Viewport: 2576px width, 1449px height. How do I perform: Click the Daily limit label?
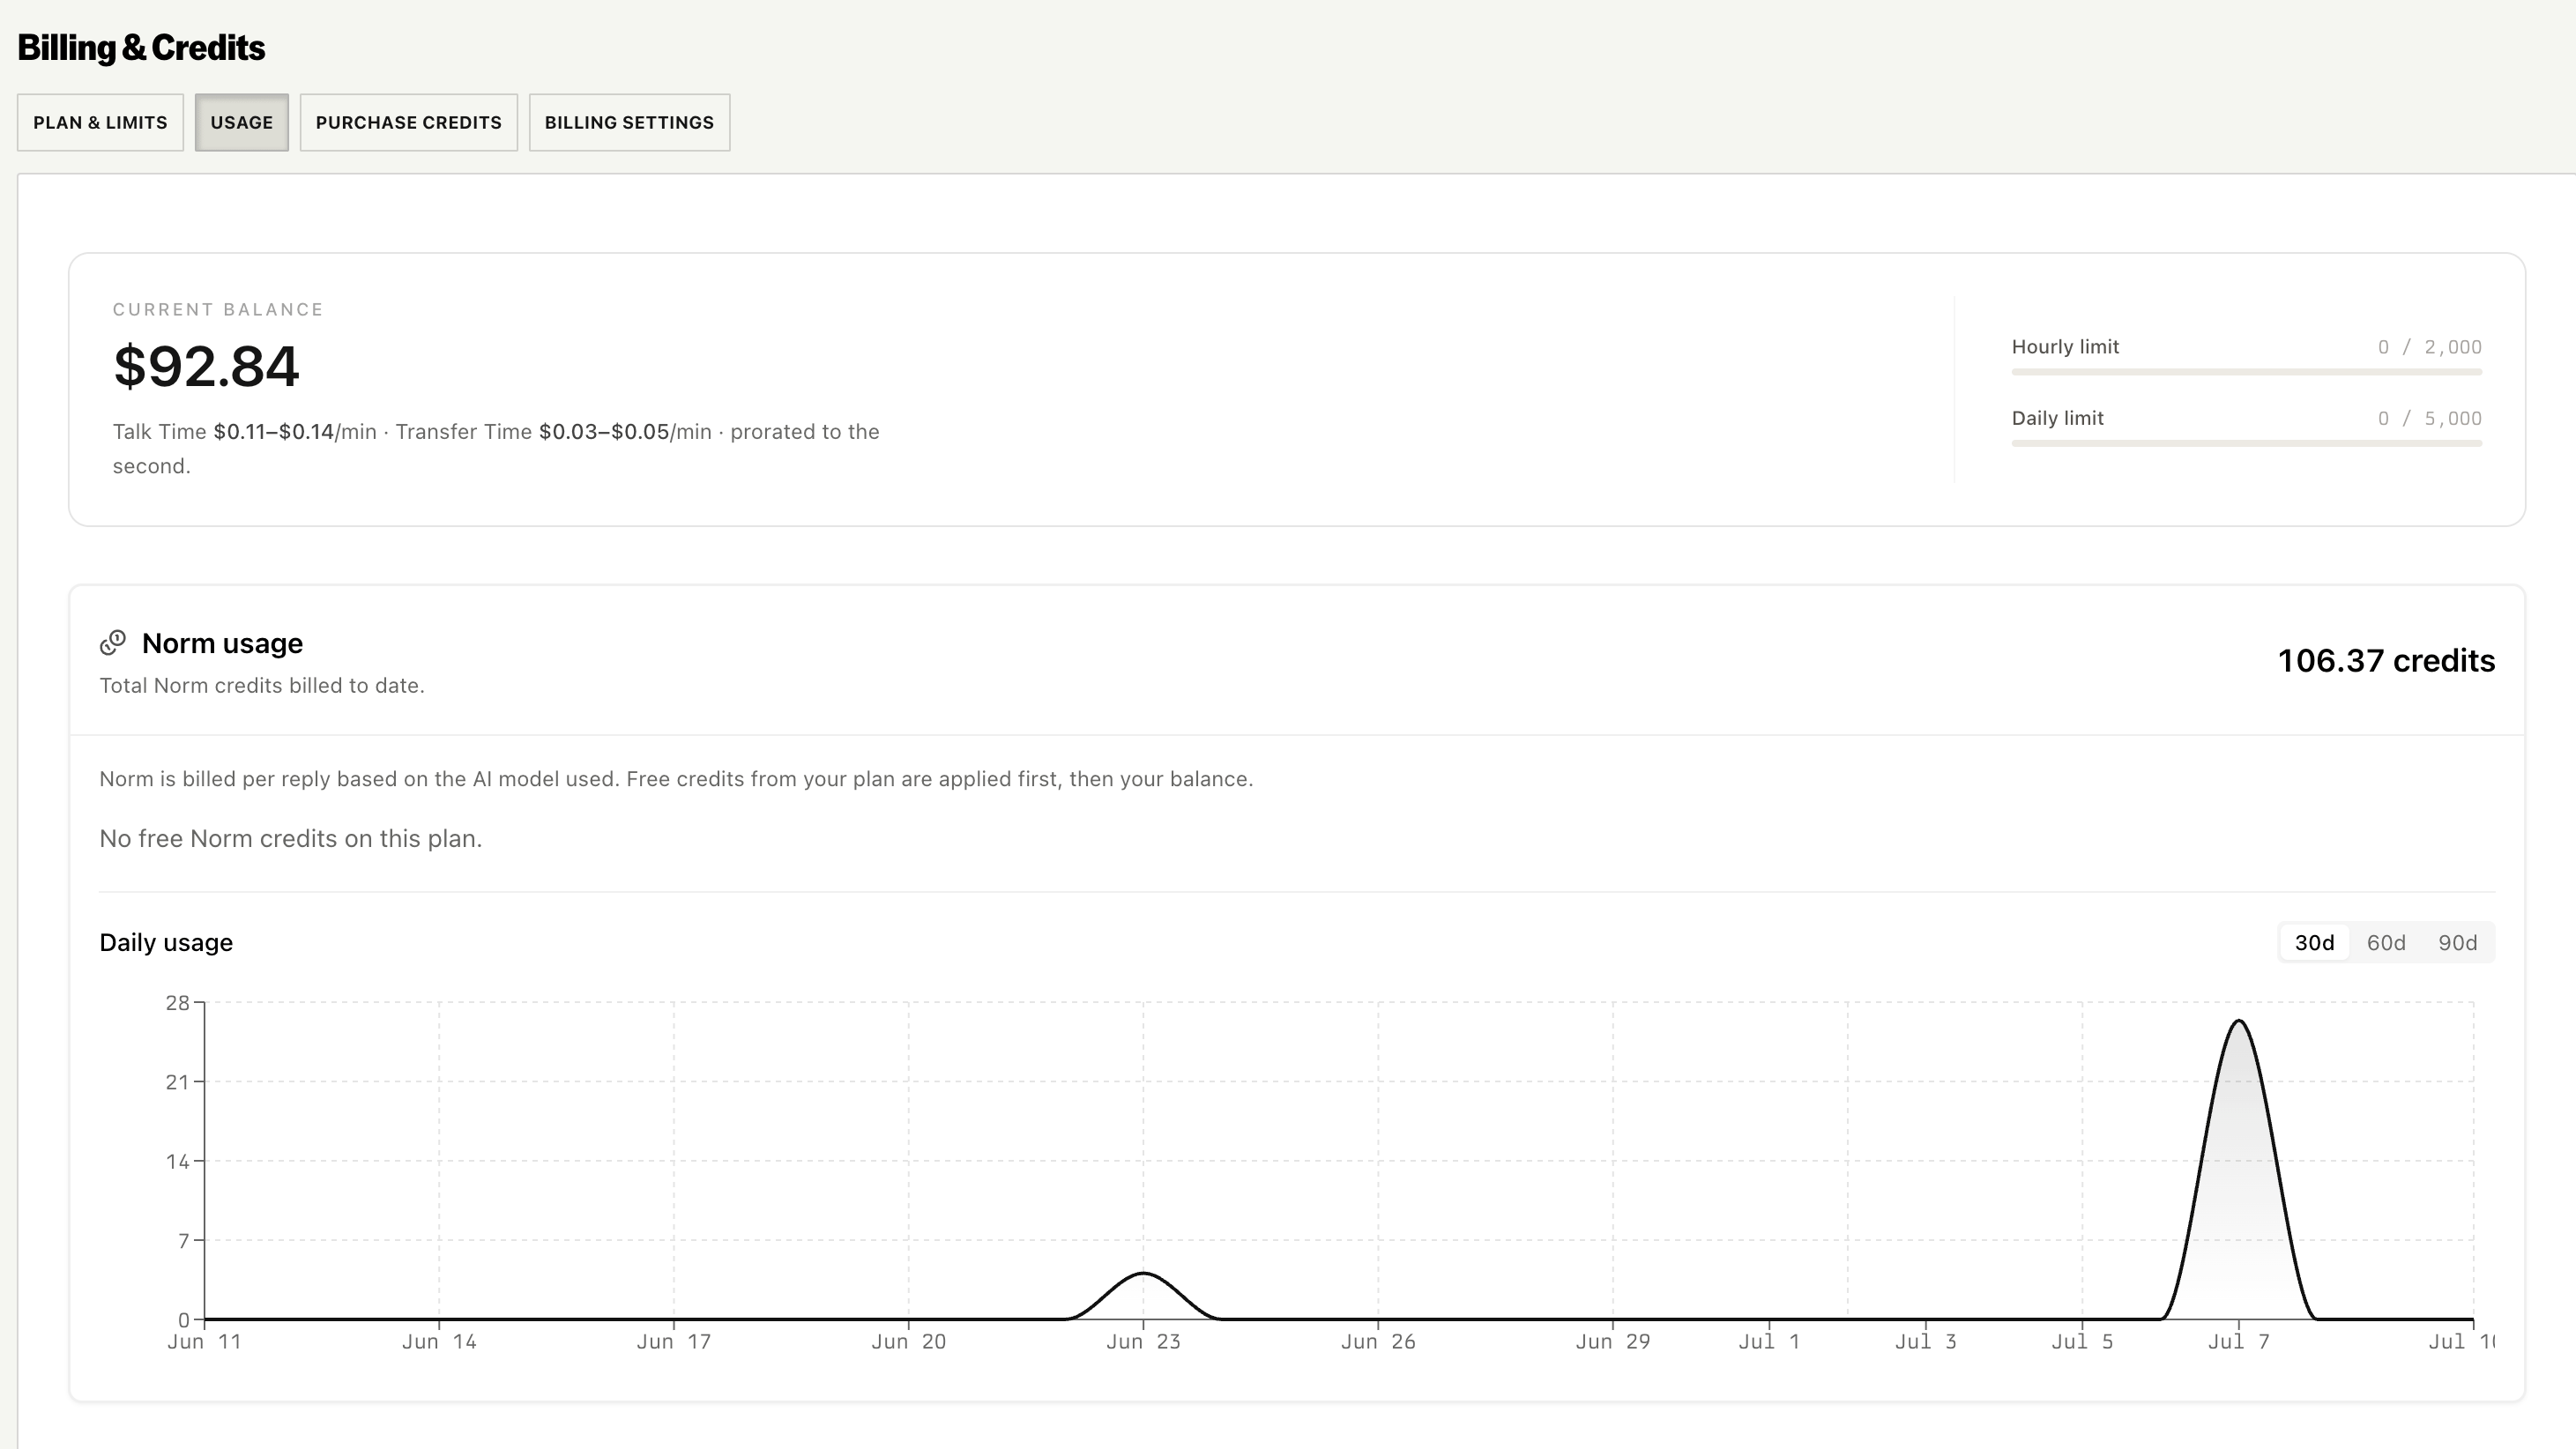[x=2058, y=418]
